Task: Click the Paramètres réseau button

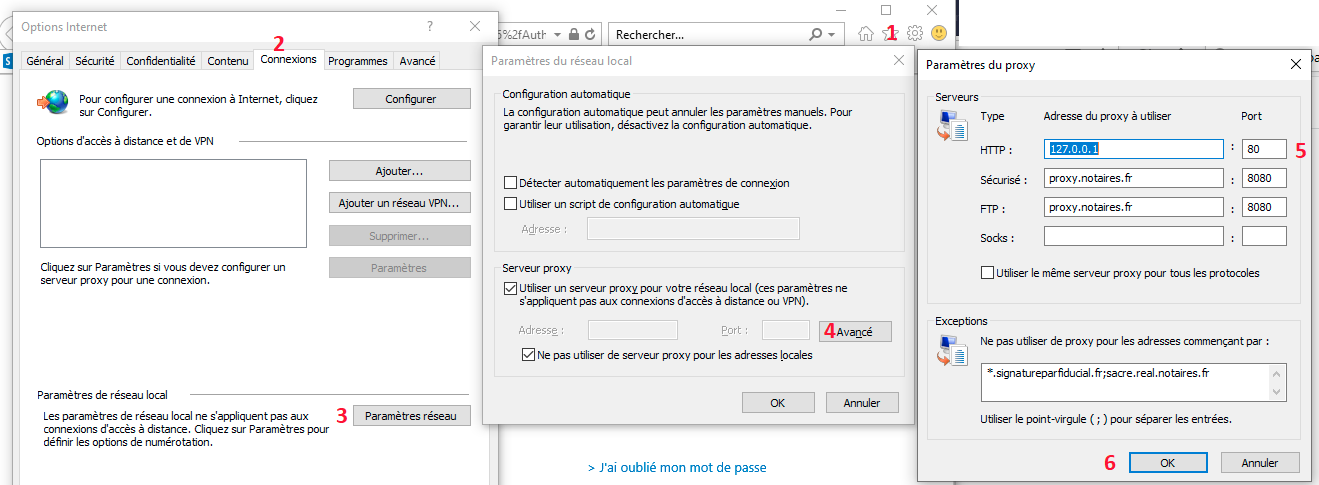Action: click(x=411, y=416)
